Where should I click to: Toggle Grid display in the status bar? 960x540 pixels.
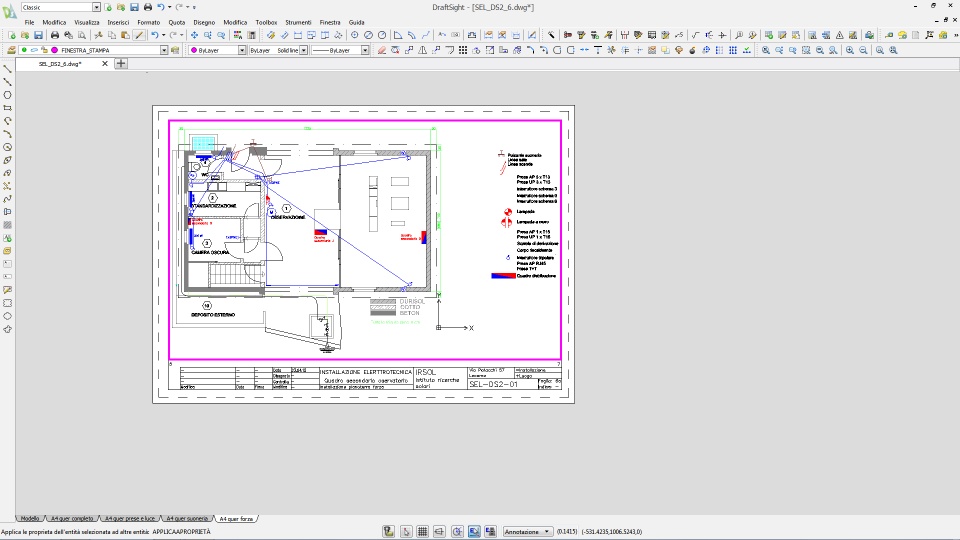(422, 532)
